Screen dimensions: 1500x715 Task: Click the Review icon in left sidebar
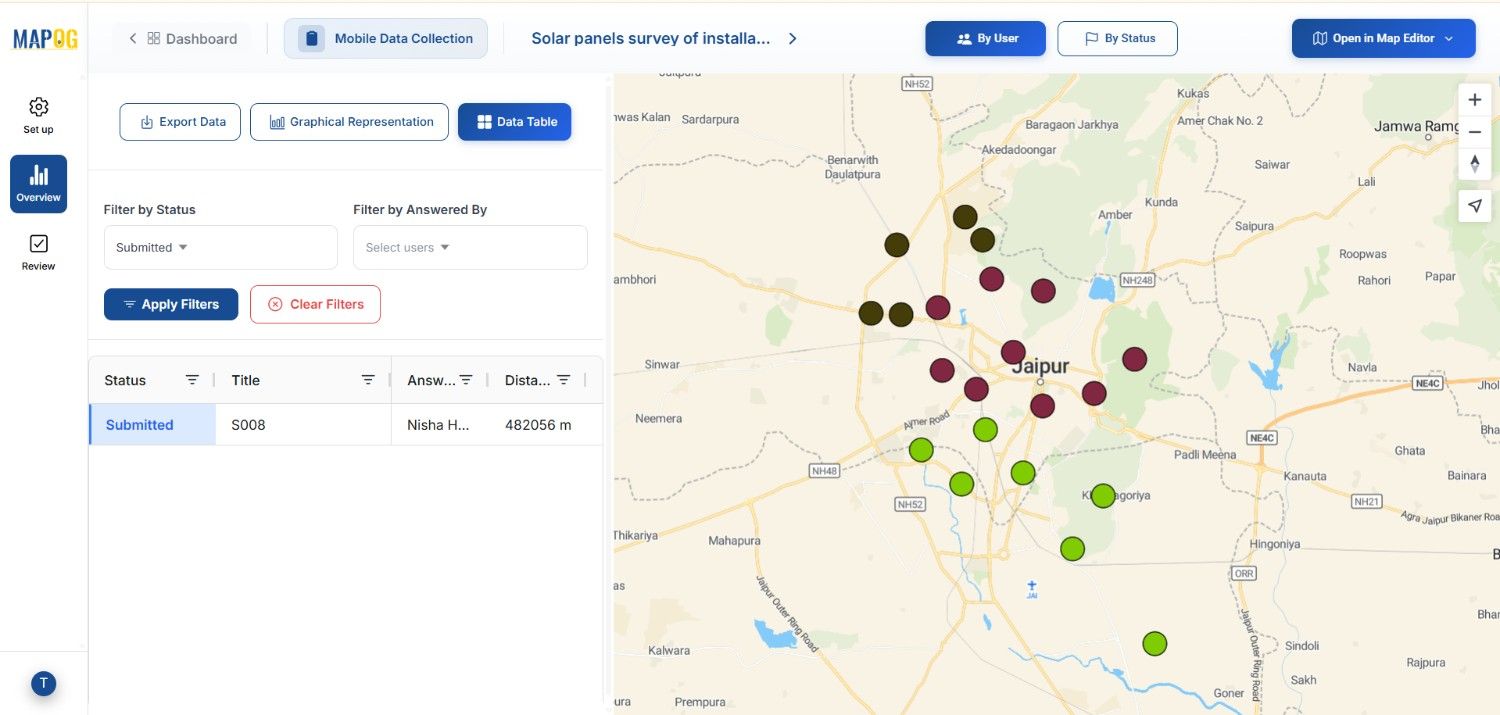(38, 250)
